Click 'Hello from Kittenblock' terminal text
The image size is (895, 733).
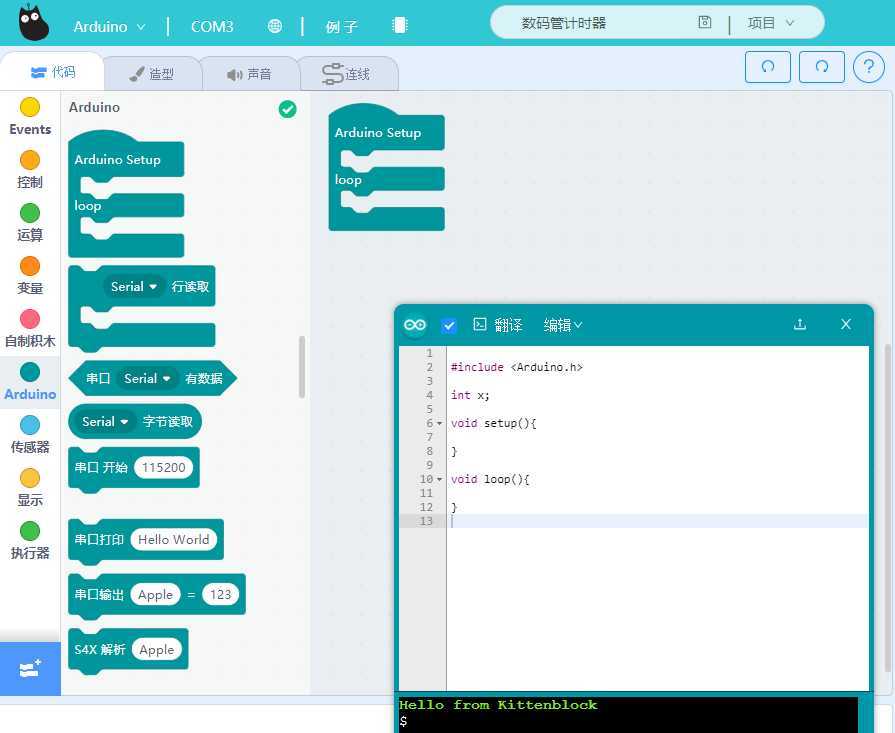tap(498, 705)
